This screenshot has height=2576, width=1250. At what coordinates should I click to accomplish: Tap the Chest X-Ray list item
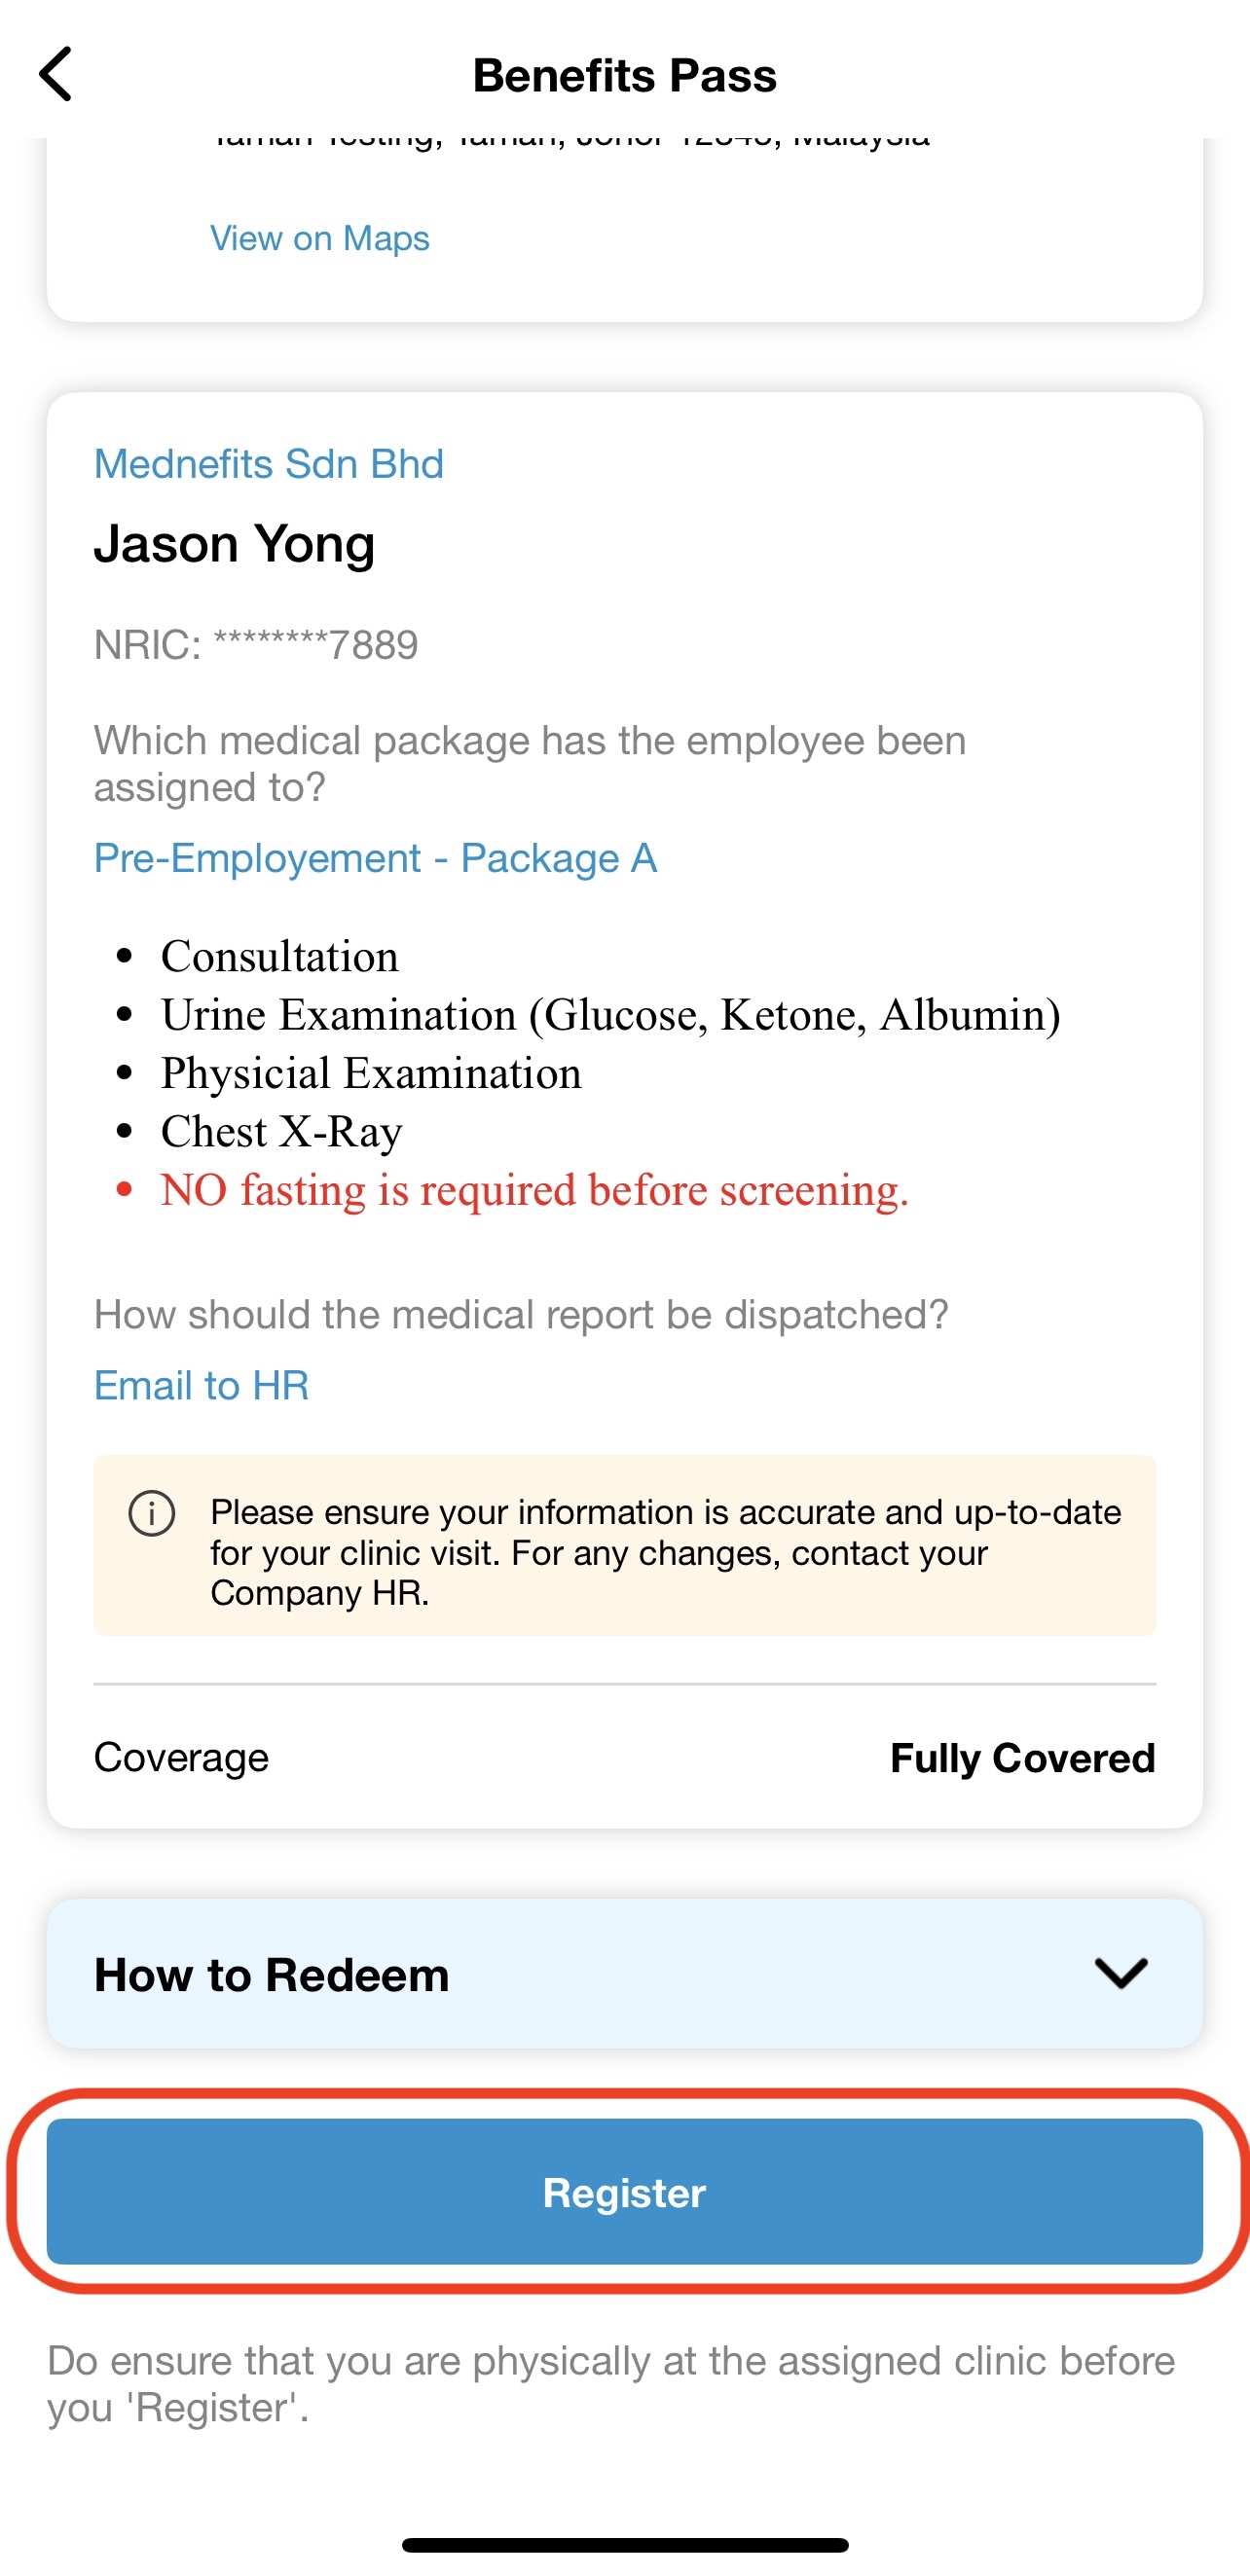coord(281,1132)
